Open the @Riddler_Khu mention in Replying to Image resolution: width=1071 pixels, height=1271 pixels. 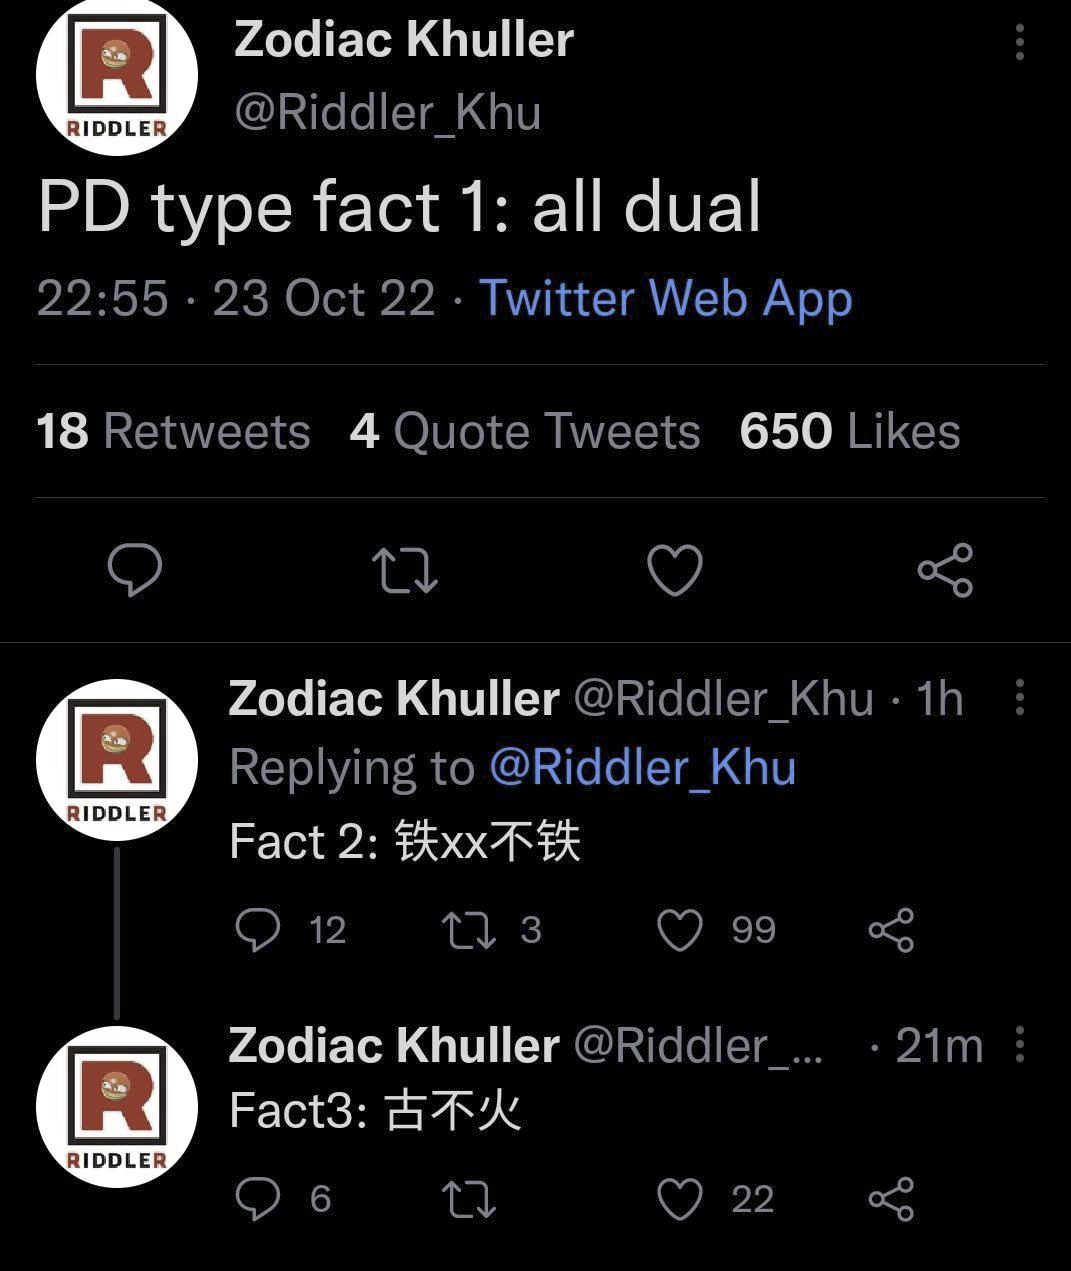pyautogui.click(x=643, y=768)
